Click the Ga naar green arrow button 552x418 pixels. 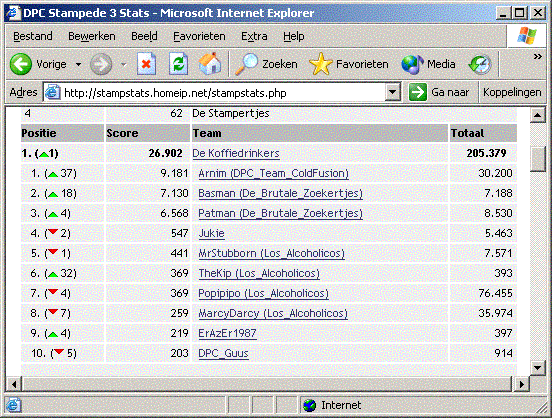[x=418, y=93]
